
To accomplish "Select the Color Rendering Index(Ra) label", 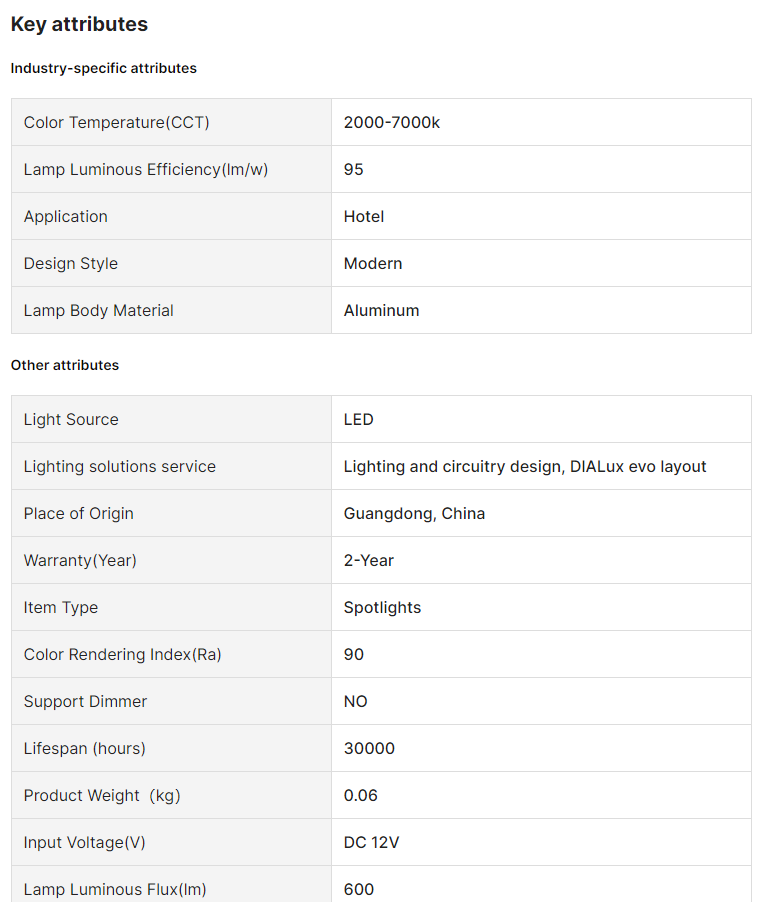I will [123, 654].
